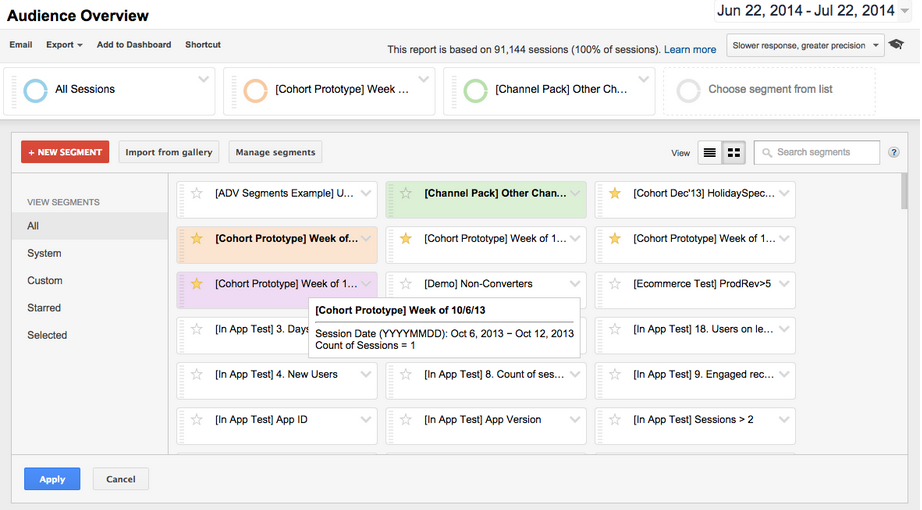The height and width of the screenshot is (510, 922).
Task: Click the red New Segment button
Action: coord(65,152)
